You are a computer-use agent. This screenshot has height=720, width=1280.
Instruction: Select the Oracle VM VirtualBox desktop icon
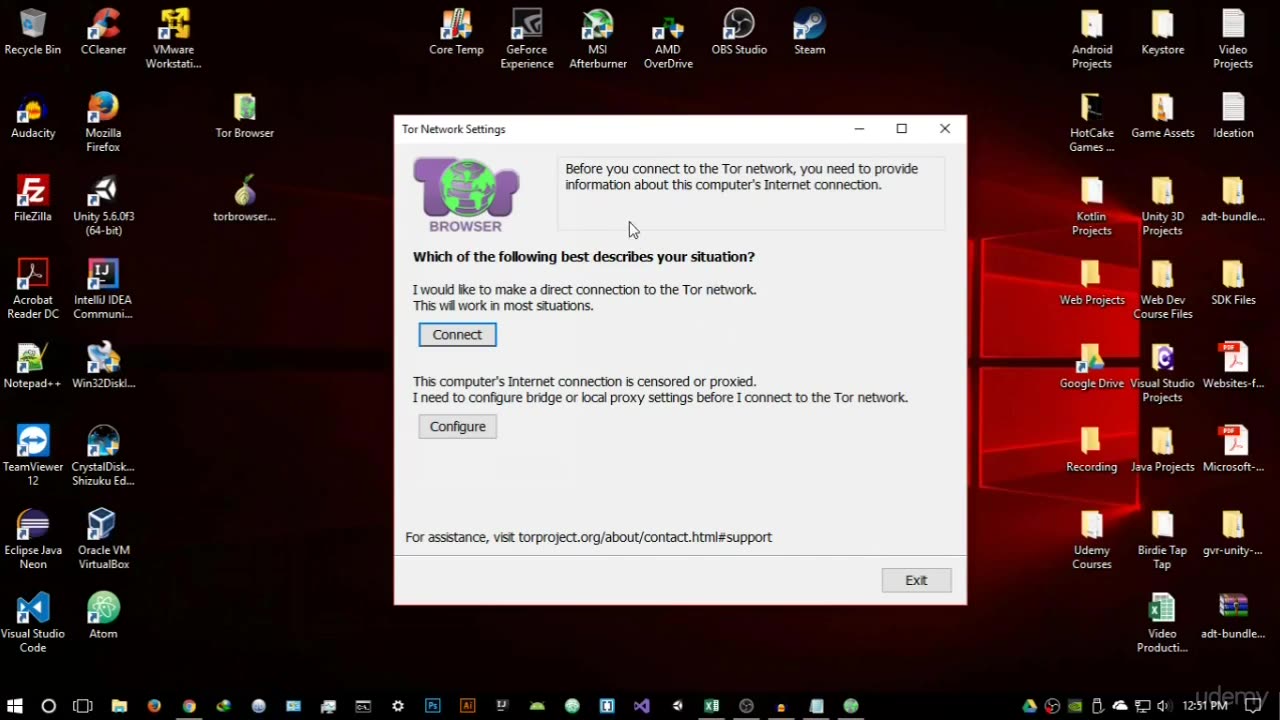(x=103, y=539)
